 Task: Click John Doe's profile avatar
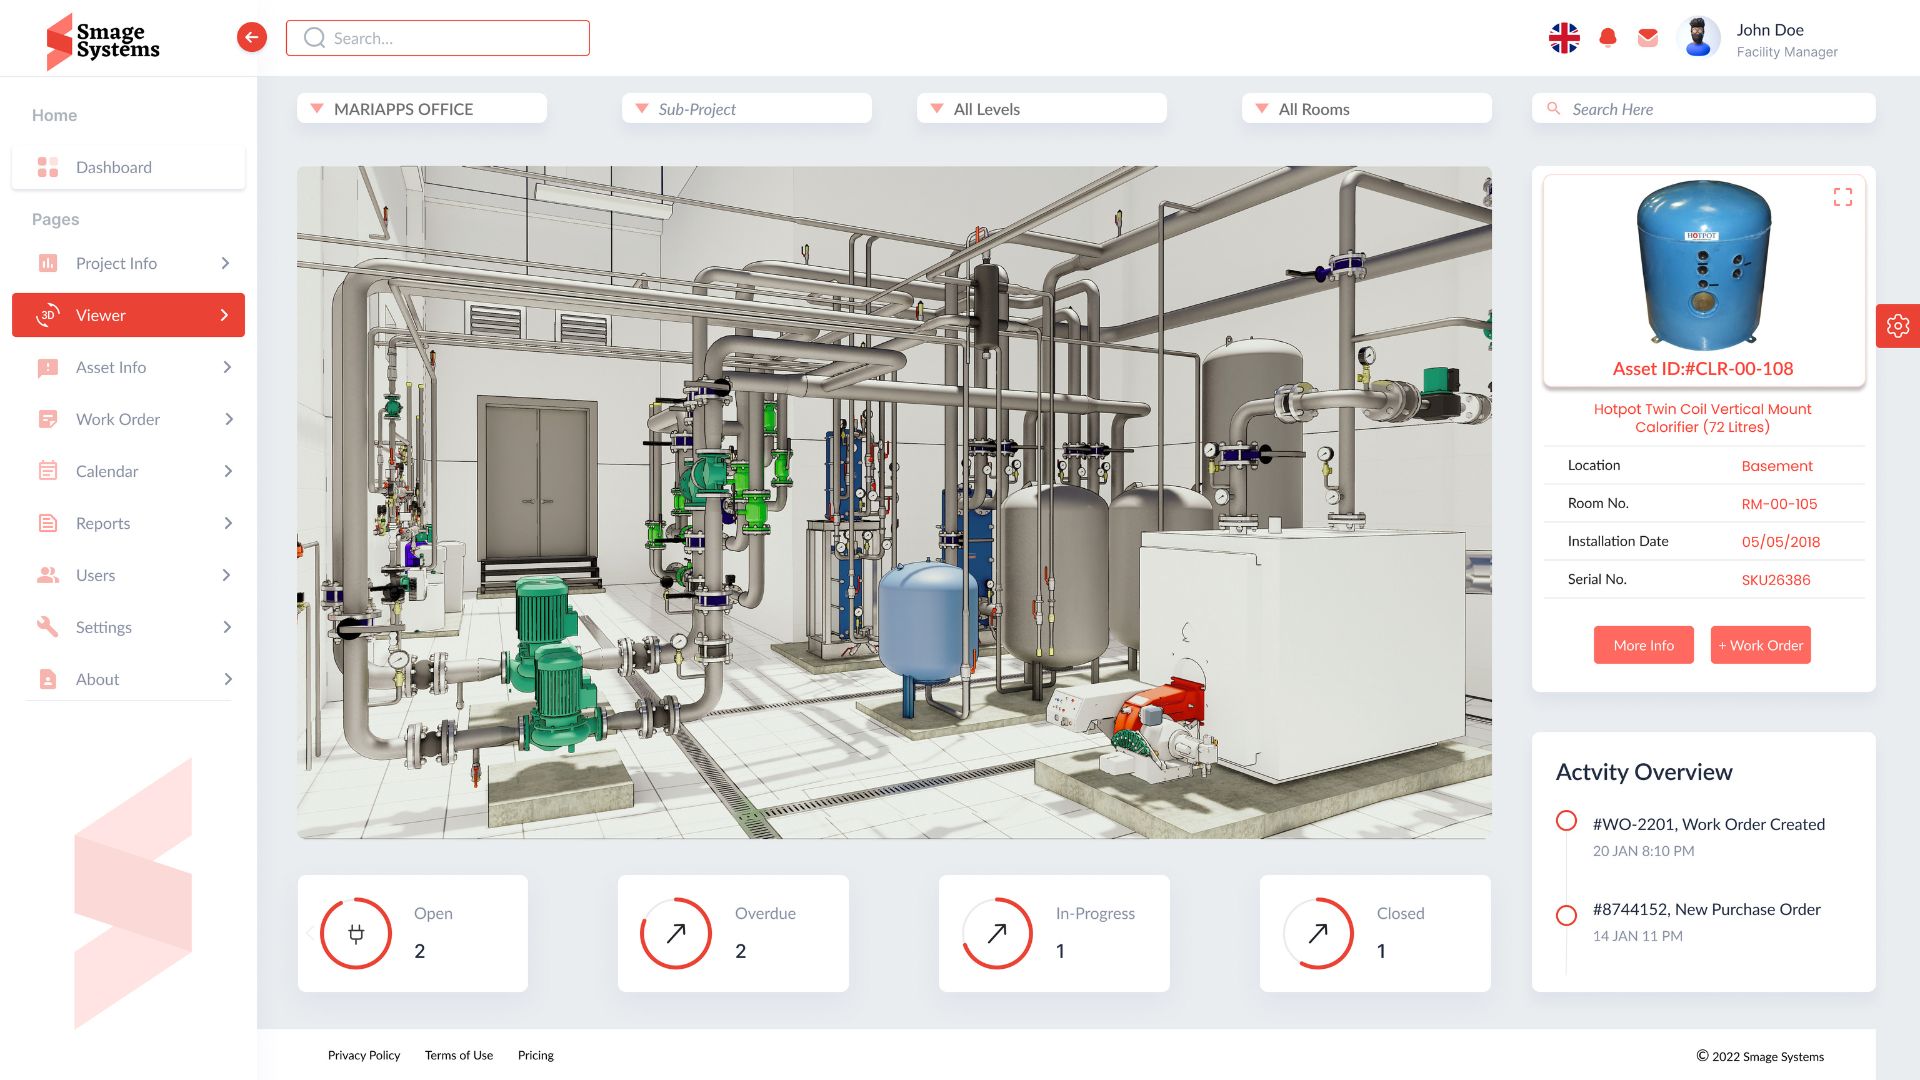pyautogui.click(x=1697, y=38)
